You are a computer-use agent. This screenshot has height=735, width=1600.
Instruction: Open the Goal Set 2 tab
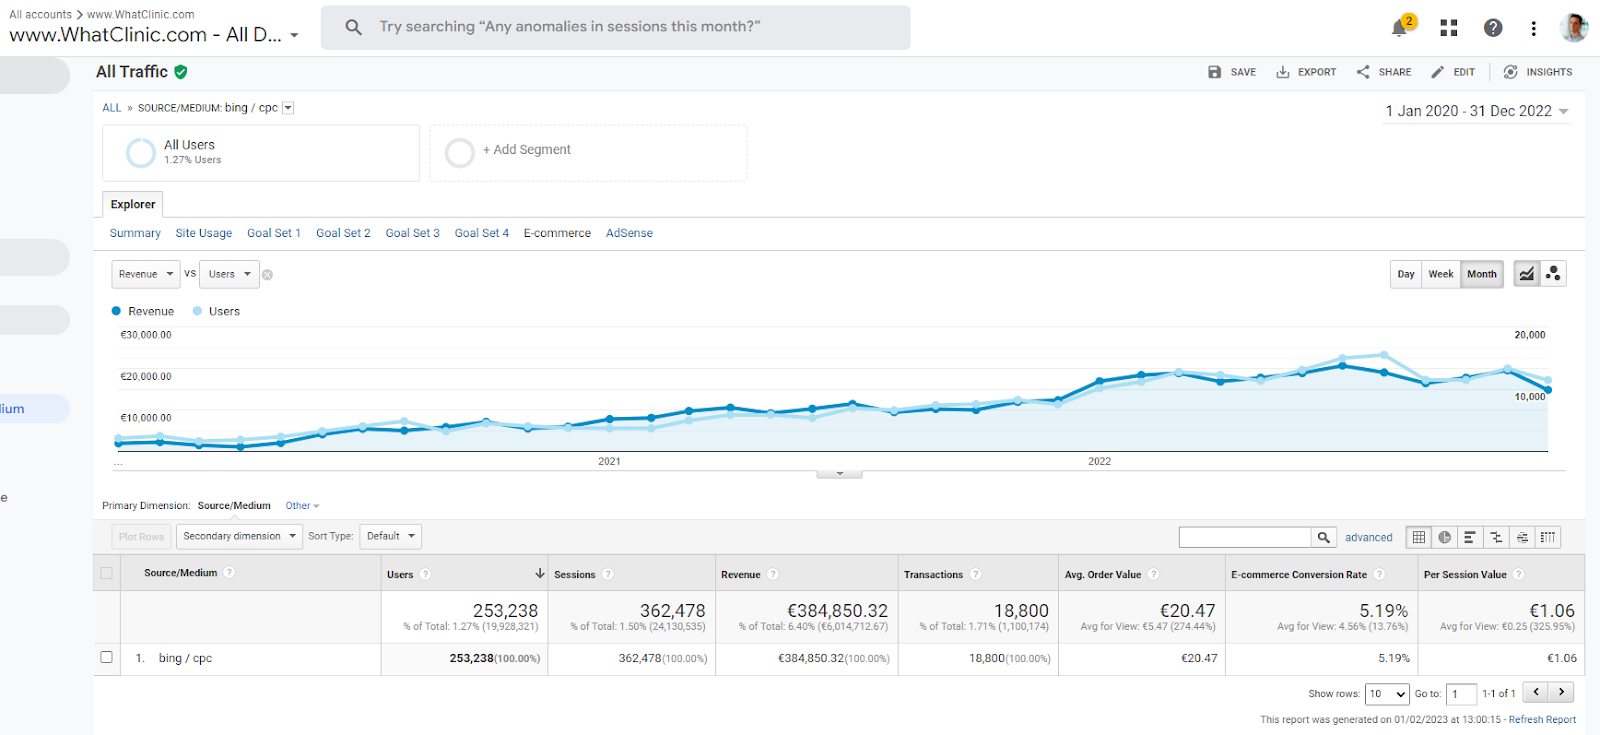click(x=343, y=233)
